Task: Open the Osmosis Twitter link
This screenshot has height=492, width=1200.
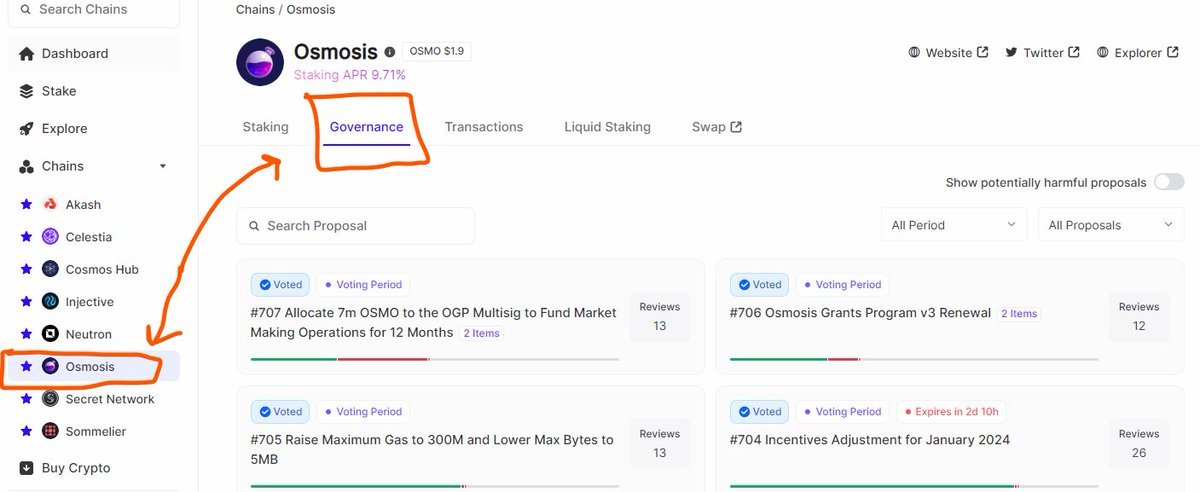Action: [1042, 52]
